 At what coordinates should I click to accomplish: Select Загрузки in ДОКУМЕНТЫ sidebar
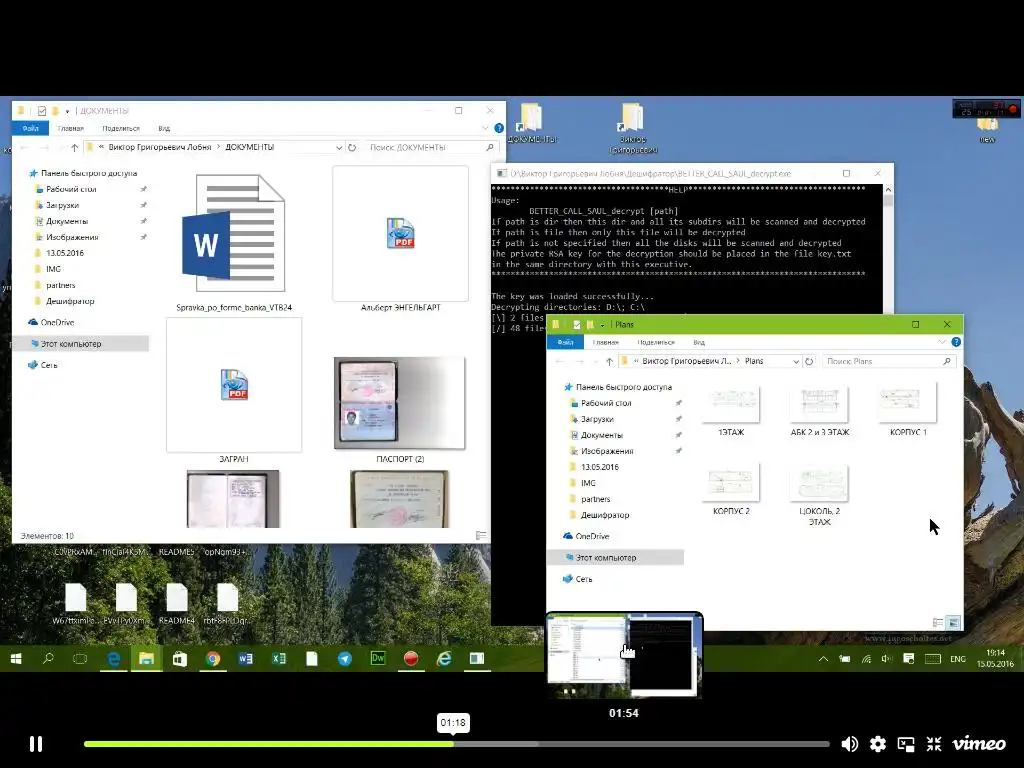point(63,205)
